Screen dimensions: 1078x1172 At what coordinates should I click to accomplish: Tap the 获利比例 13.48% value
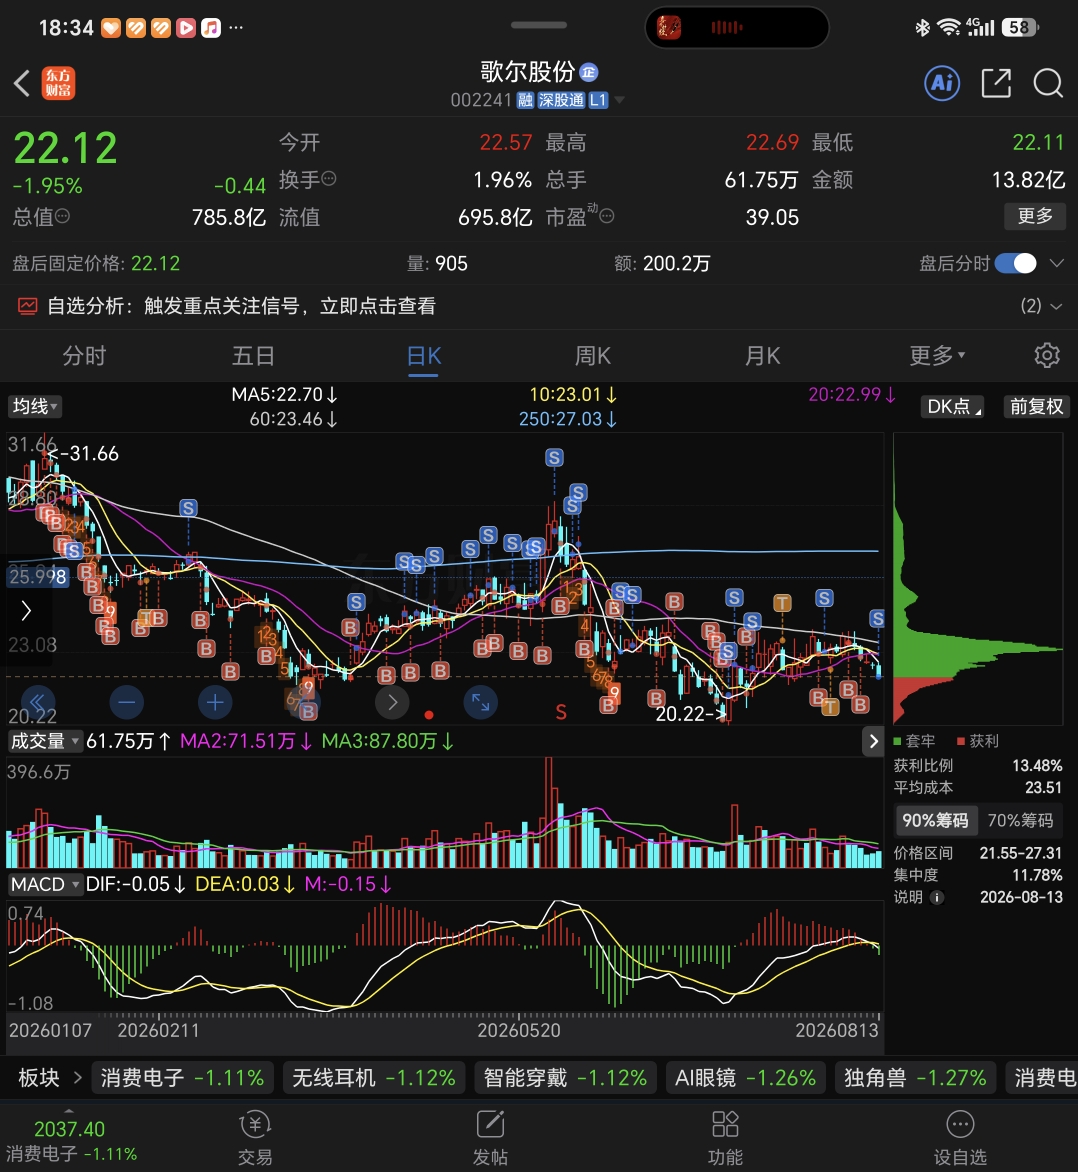(x=1037, y=765)
